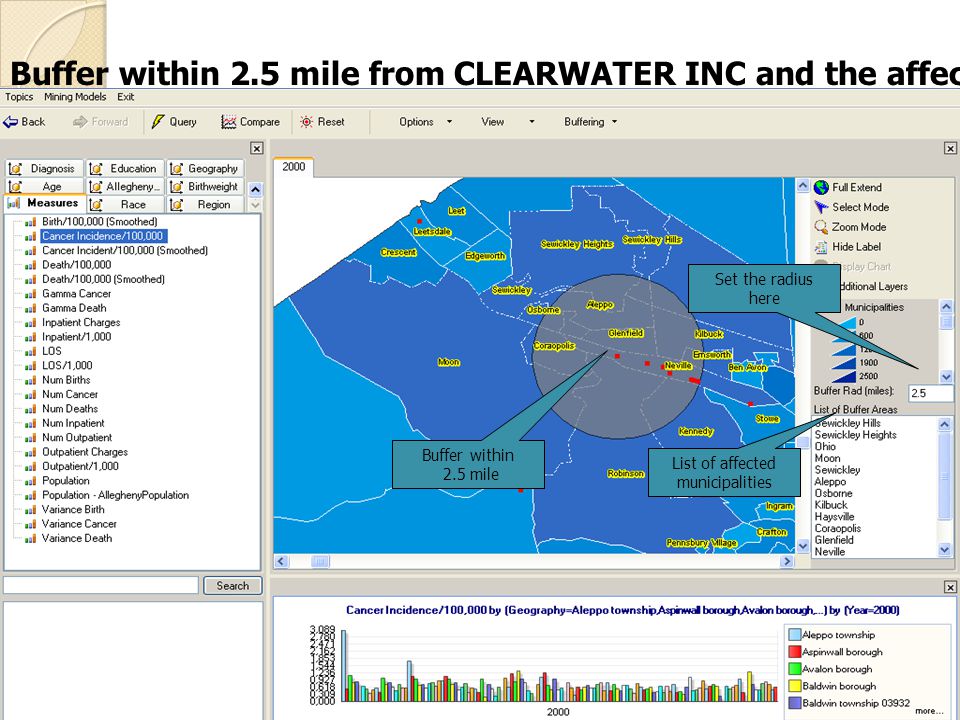The image size is (960, 720).
Task: Click the Robinson label on map
Action: 626,474
